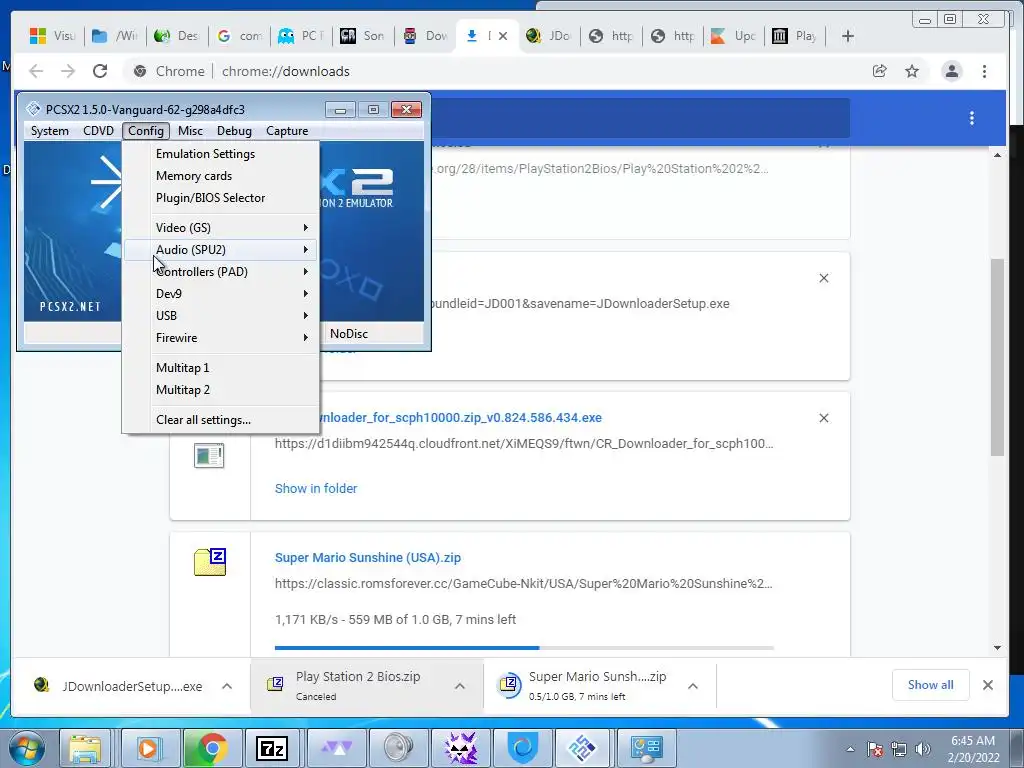The height and width of the screenshot is (768, 1024).
Task: Click the cloudfront.net download URL
Action: click(x=524, y=444)
